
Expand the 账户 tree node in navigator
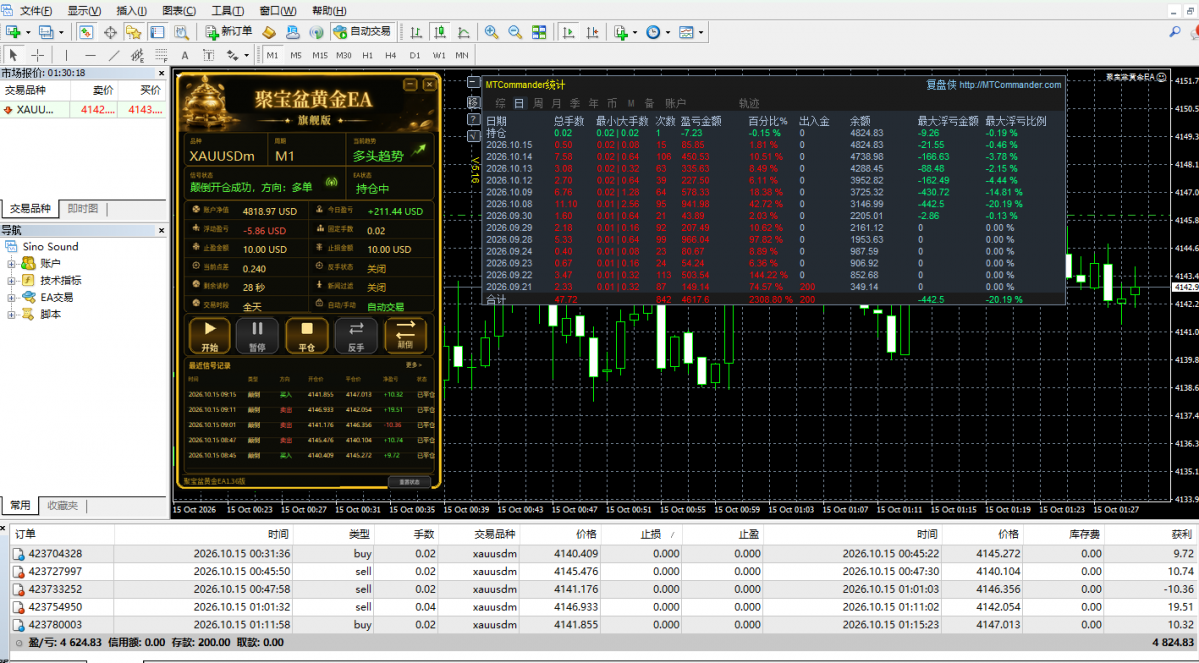(11, 263)
